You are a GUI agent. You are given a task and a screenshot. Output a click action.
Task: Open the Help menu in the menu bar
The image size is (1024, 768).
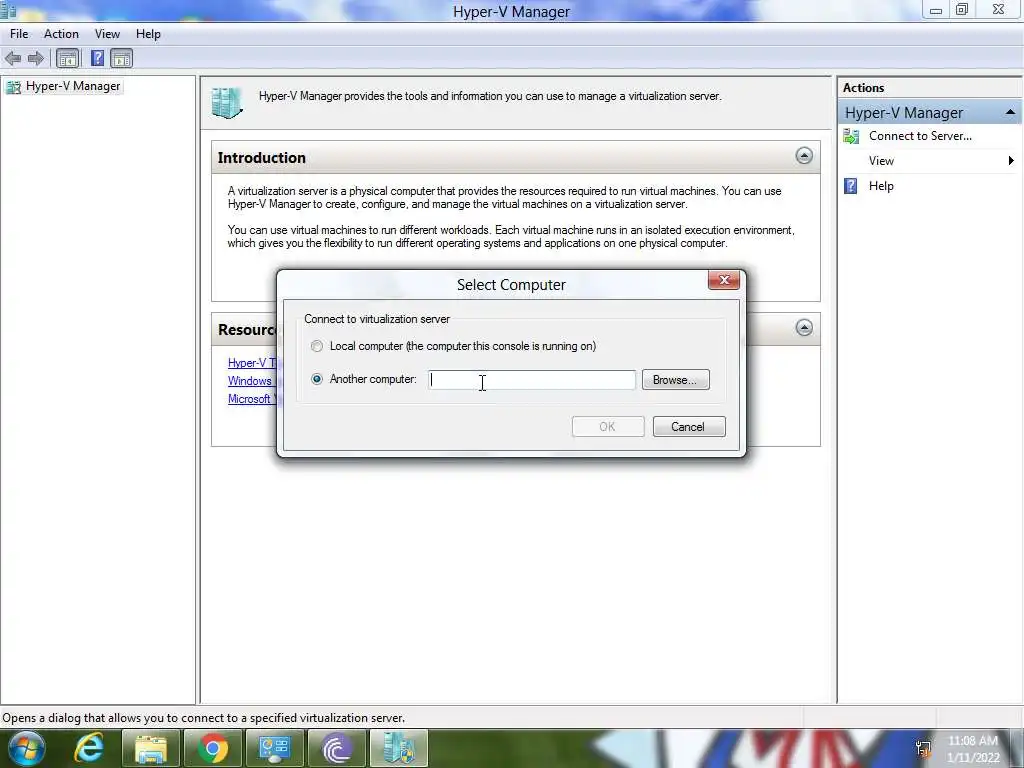click(x=148, y=34)
